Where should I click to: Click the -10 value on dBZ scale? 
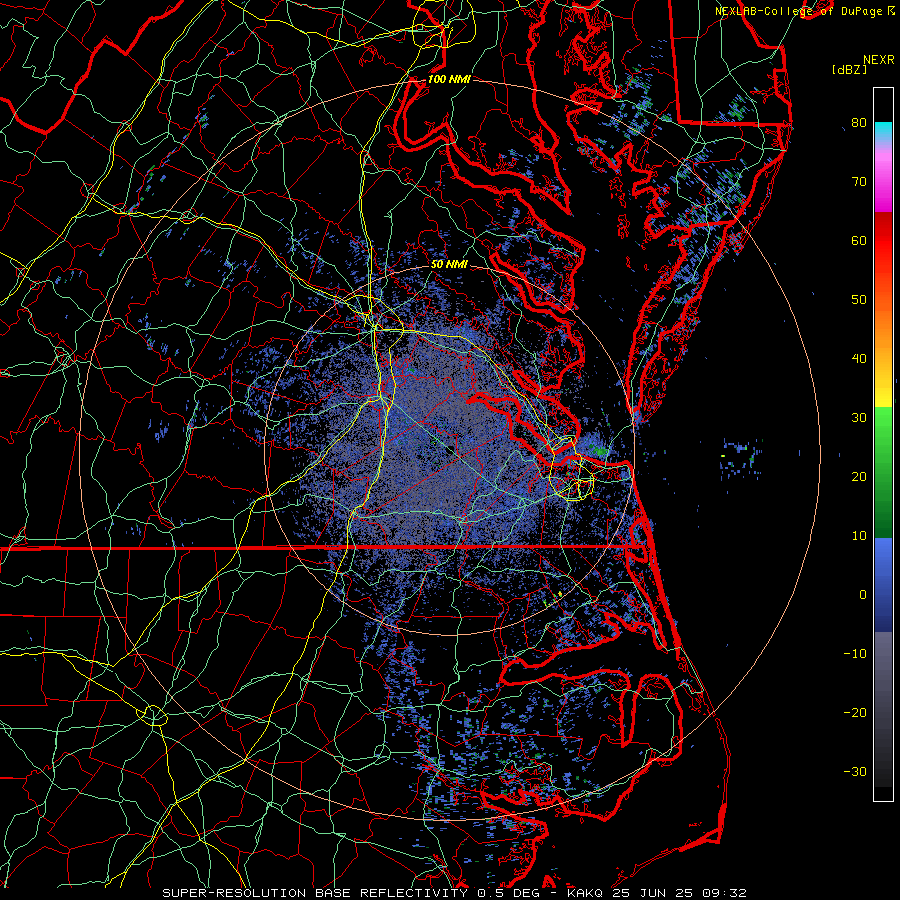point(855,654)
